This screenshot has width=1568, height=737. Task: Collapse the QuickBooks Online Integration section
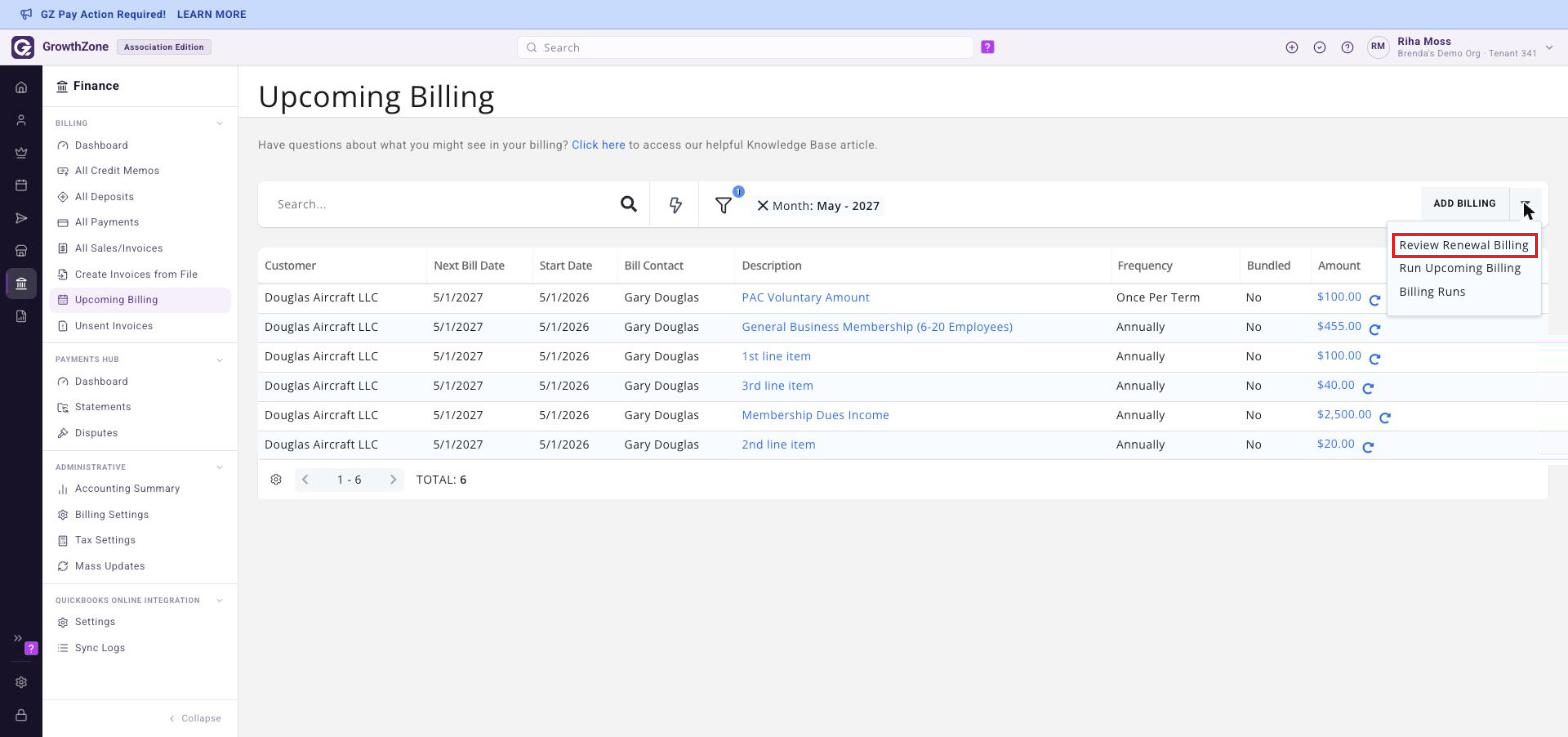click(x=220, y=601)
